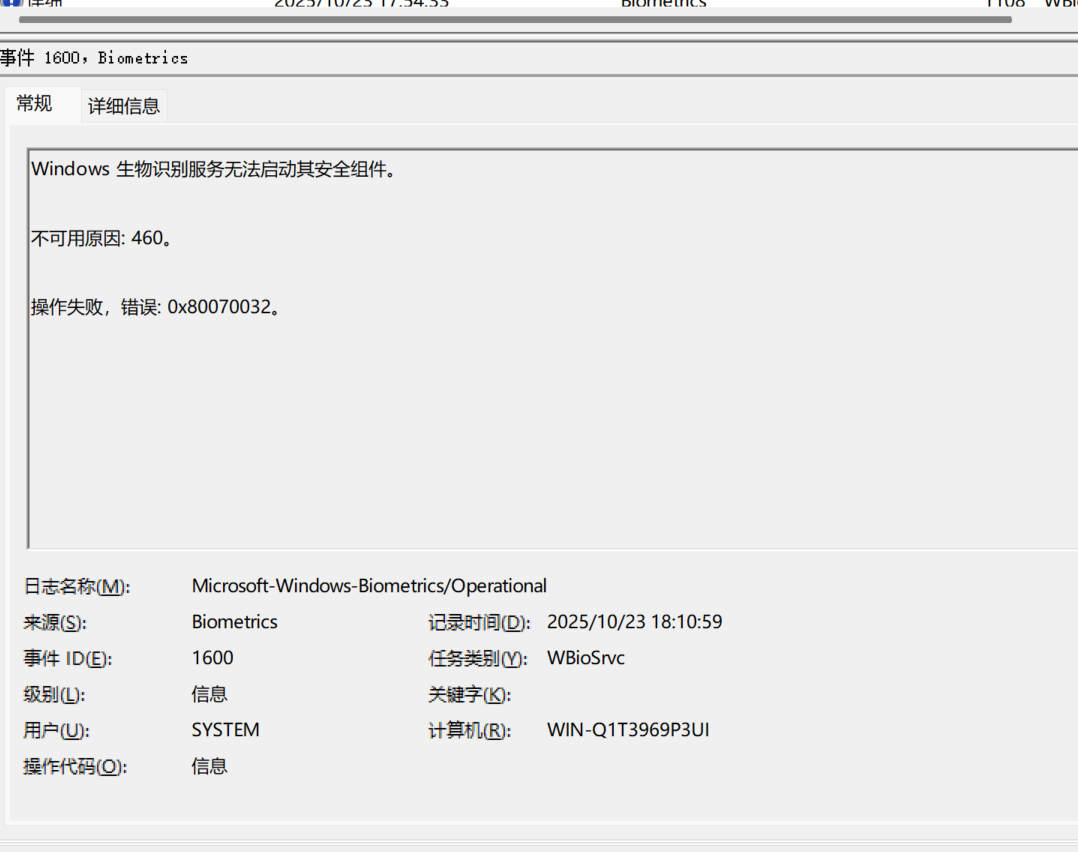Click the 级别 value 信息
The image size is (1078, 852).
coord(209,694)
